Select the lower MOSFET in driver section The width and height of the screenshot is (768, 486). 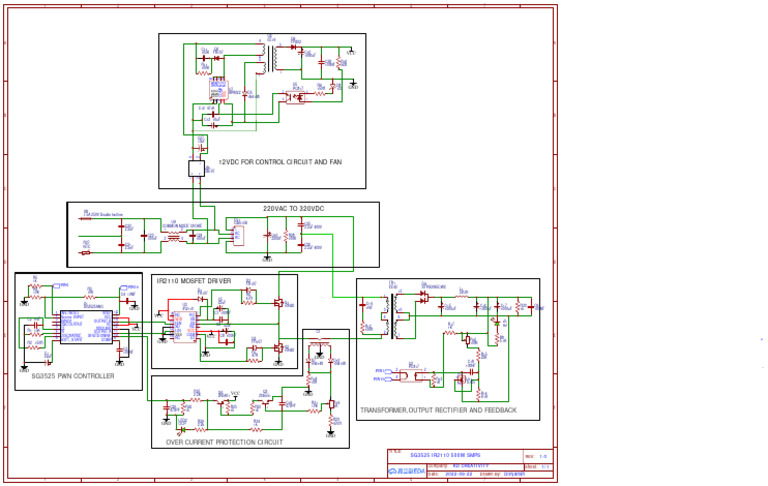(x=278, y=348)
